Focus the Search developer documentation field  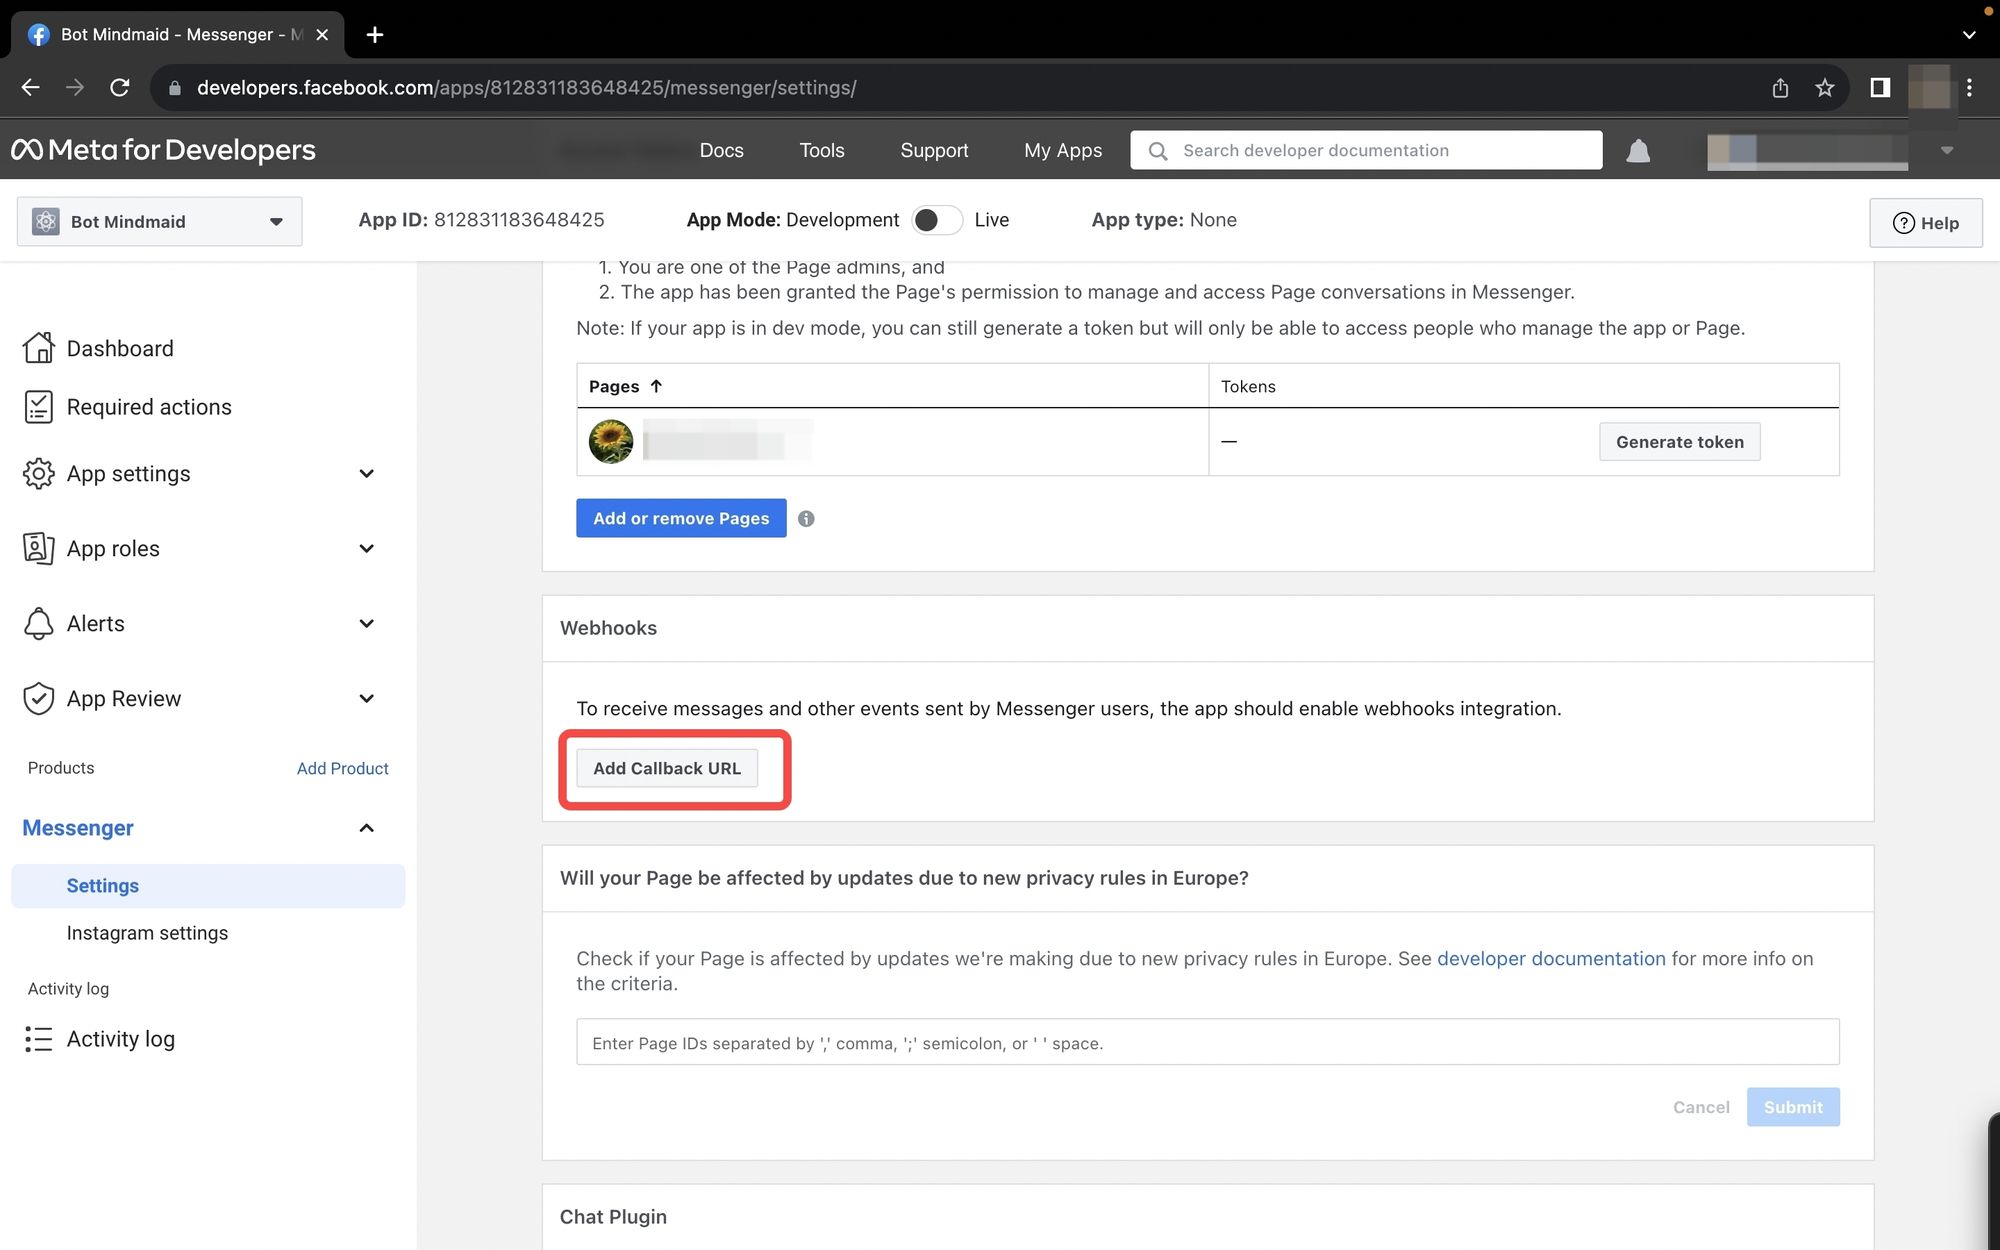click(1366, 150)
